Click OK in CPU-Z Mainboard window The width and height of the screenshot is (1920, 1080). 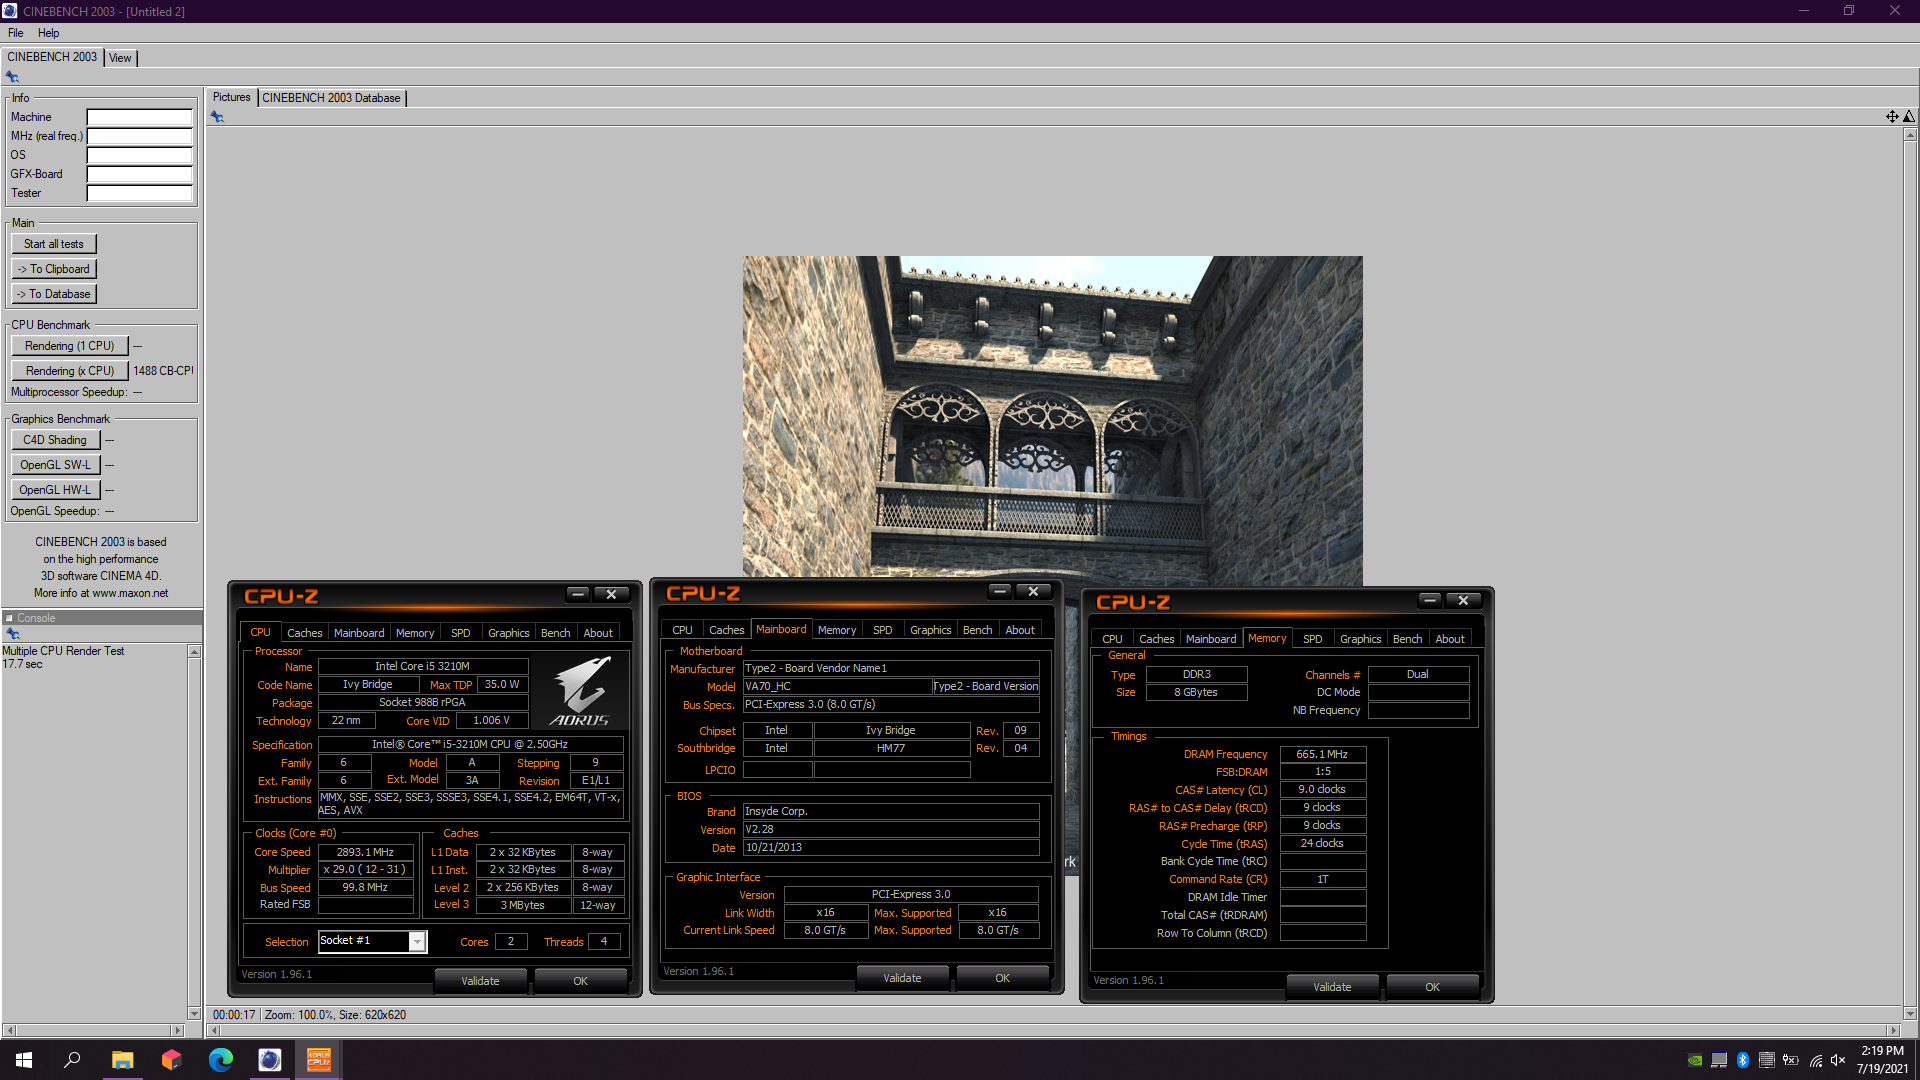pos(1002,978)
